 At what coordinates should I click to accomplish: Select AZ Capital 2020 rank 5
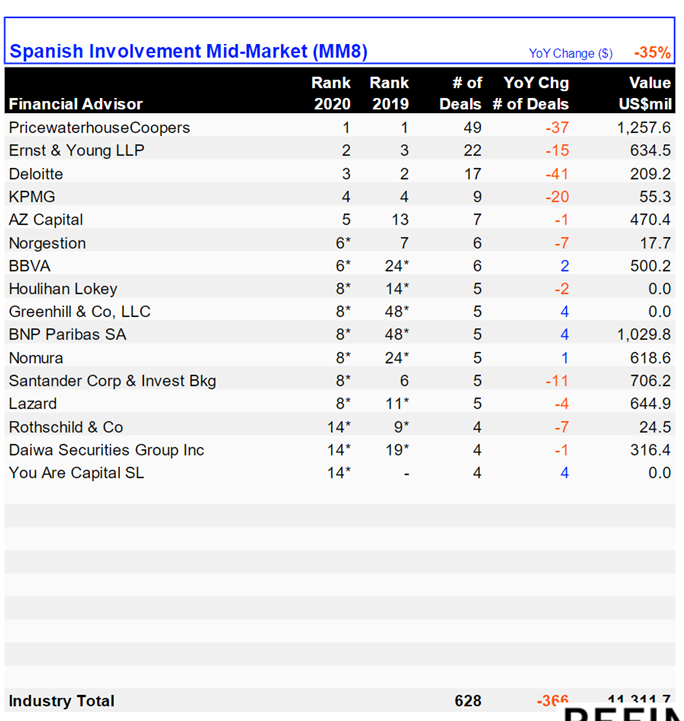pos(346,220)
